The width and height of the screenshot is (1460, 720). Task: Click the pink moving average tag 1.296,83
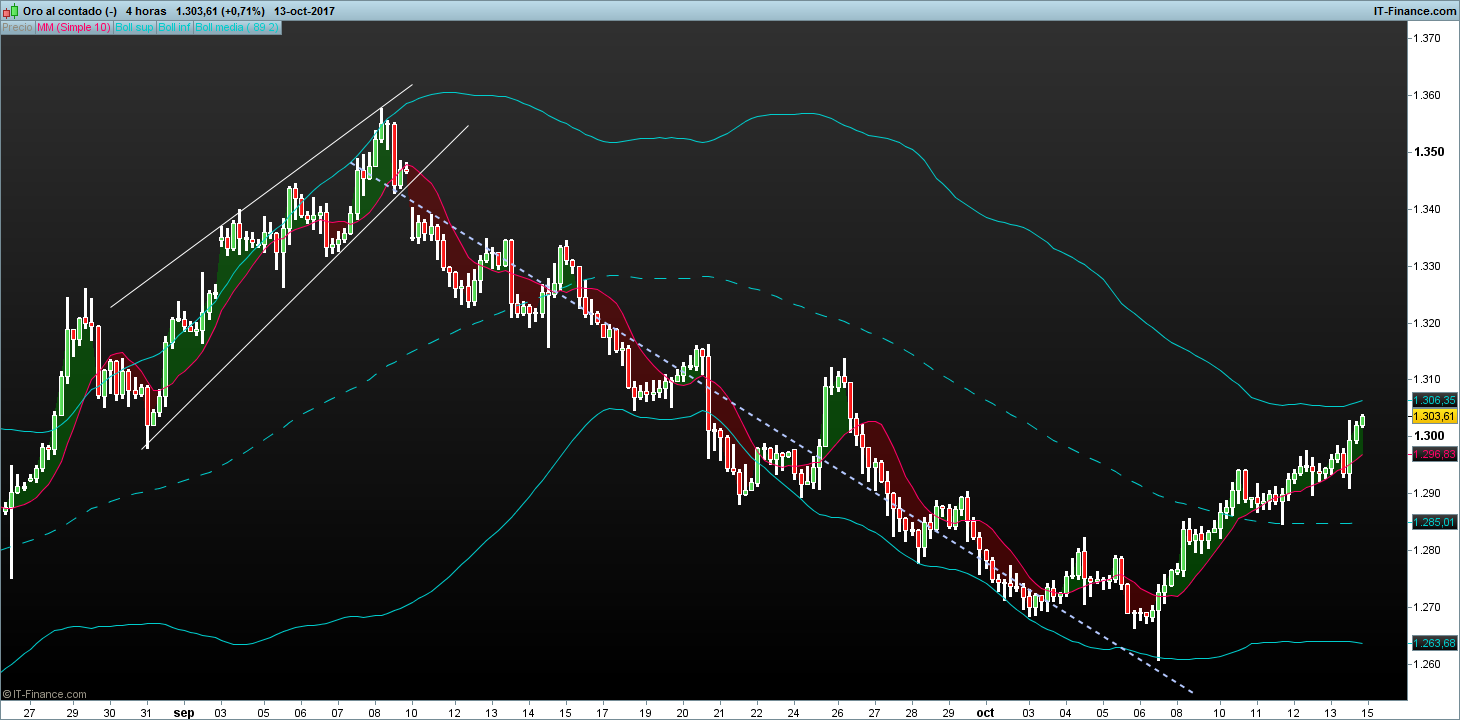pos(1433,454)
